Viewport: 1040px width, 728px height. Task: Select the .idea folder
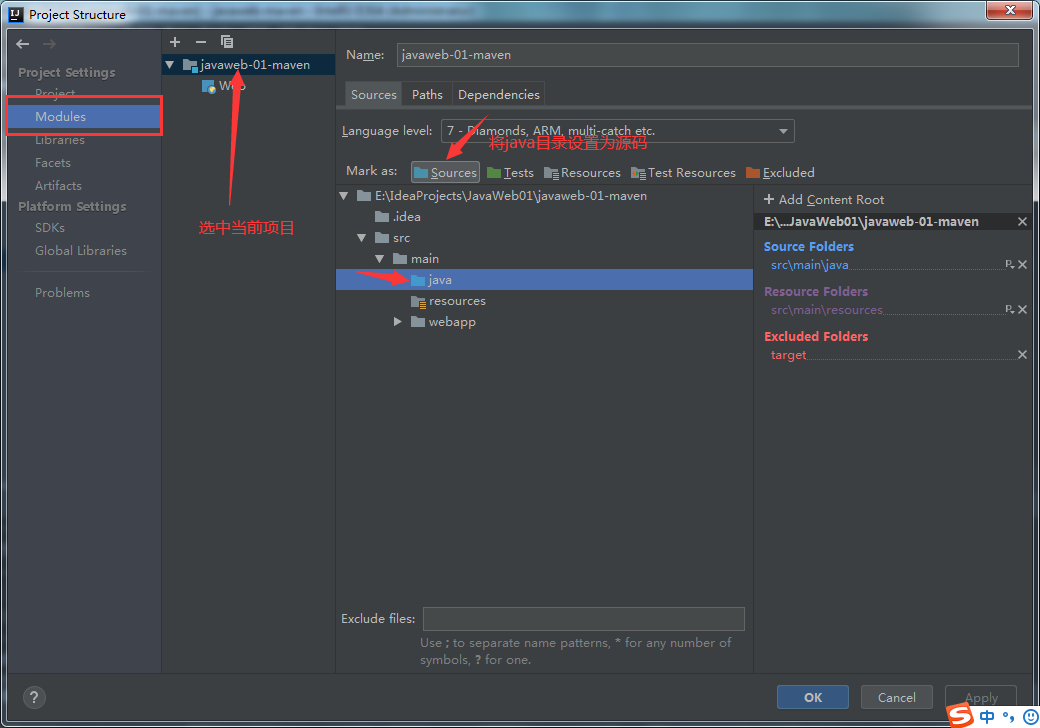click(x=398, y=217)
